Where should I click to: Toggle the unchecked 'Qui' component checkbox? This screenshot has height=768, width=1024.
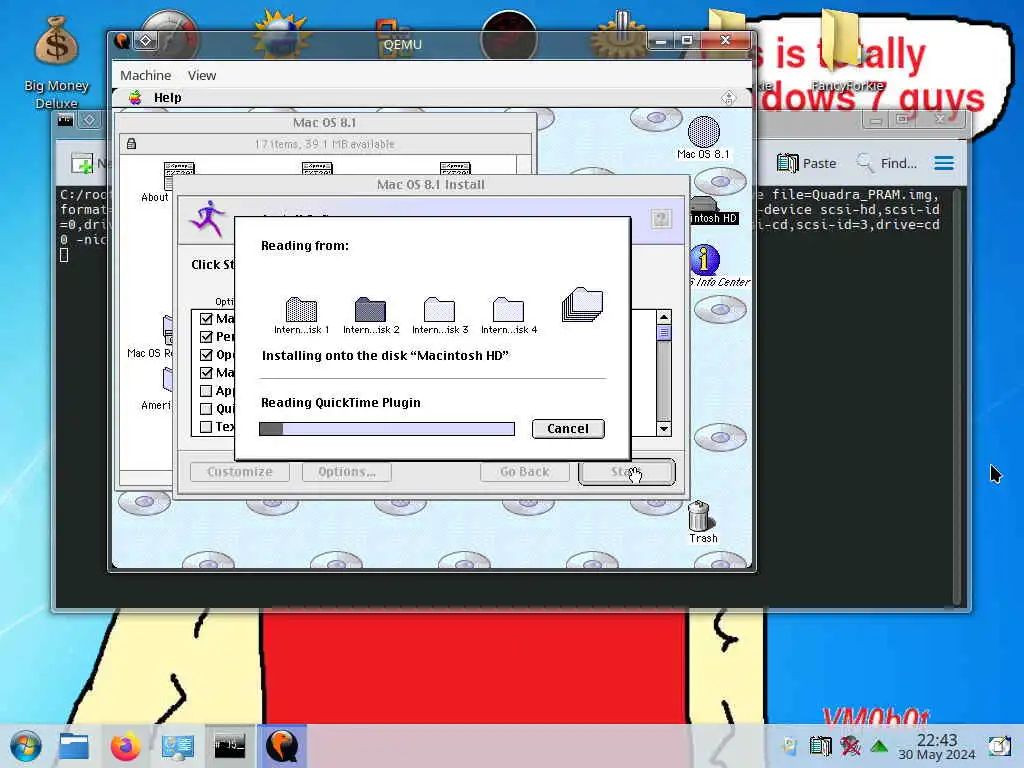point(206,409)
